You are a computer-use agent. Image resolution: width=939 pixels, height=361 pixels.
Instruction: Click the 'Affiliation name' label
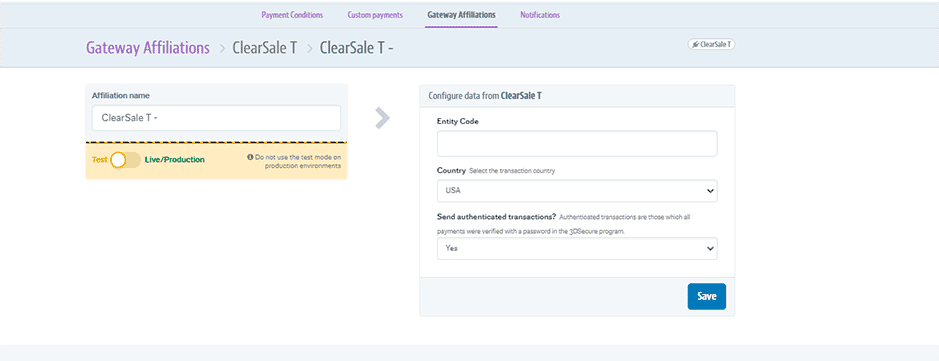pos(120,95)
